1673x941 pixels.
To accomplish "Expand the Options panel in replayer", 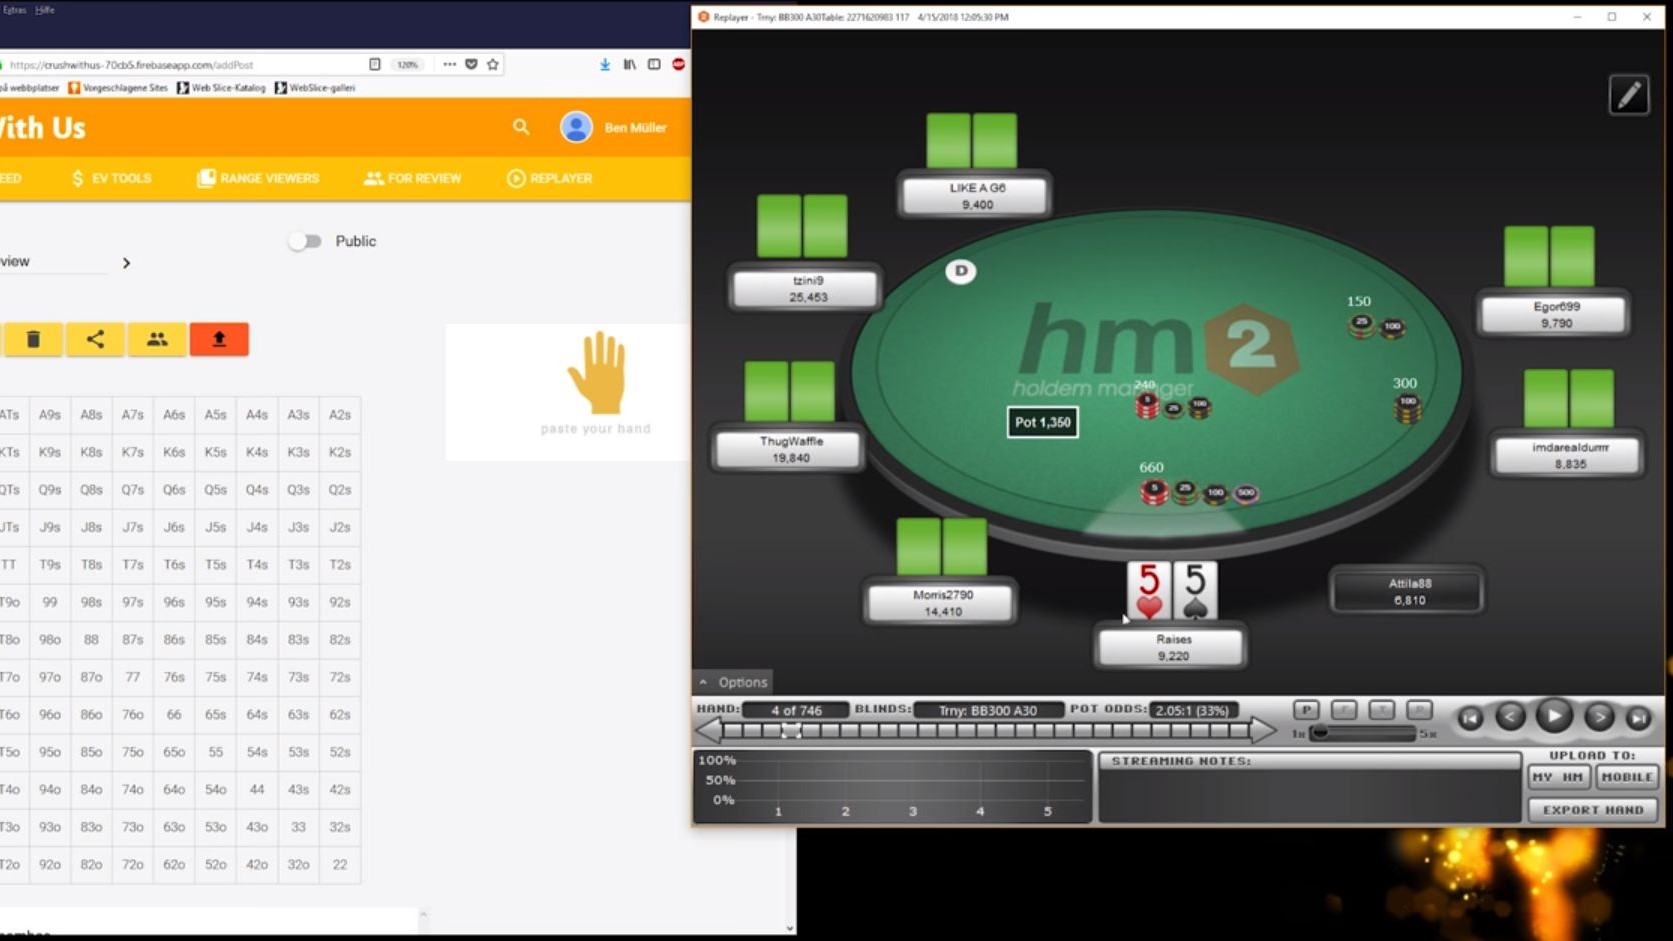I will (x=734, y=682).
